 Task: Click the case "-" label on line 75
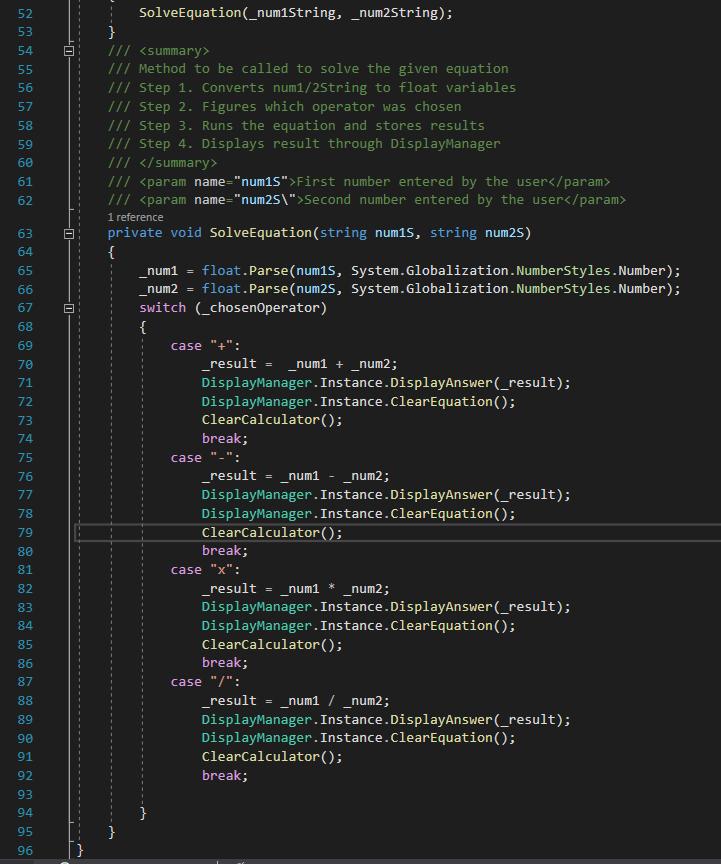point(205,458)
